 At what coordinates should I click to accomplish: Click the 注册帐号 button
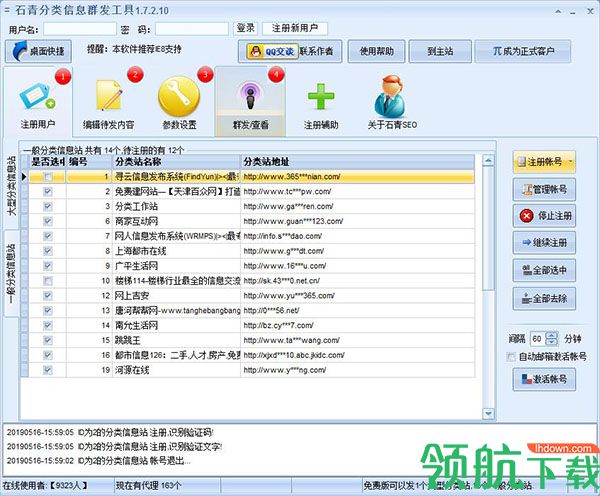tap(540, 162)
